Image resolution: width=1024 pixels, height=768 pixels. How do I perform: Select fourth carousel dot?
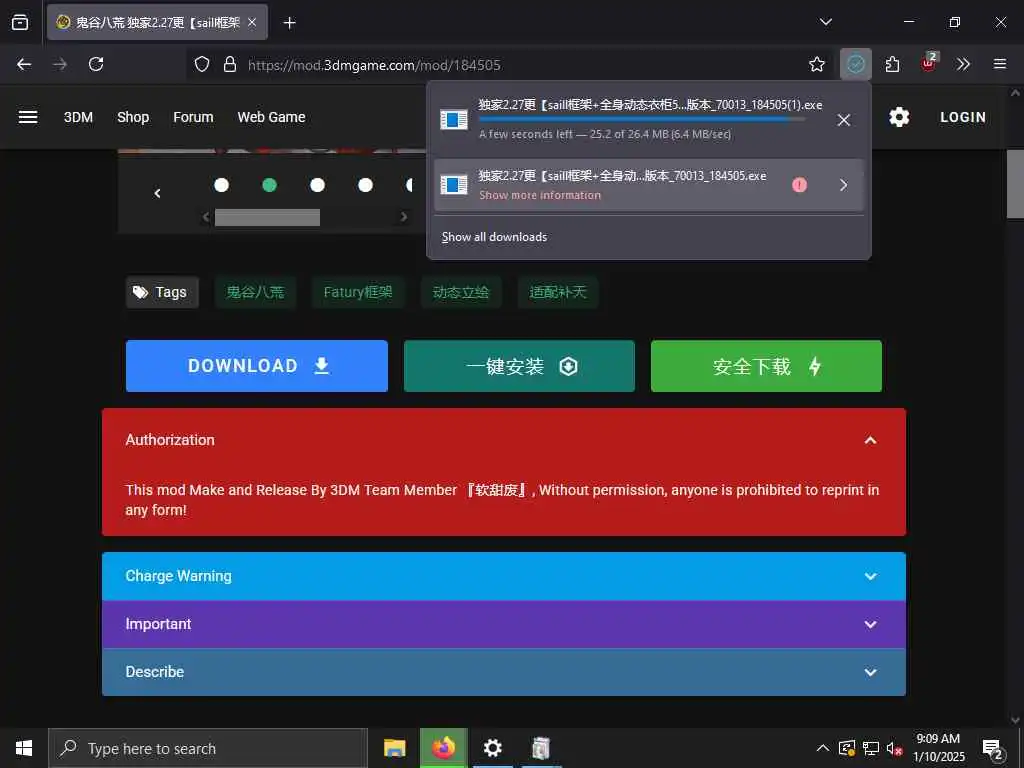pyautogui.click(x=366, y=185)
